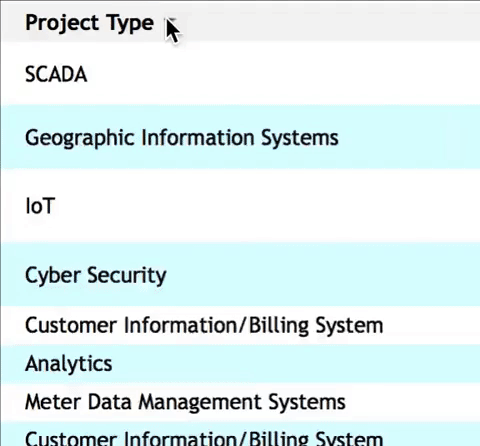Screen dimensions: 480x446
Task: Click blank white area in the IoT row
Action: pyautogui.click(x=267, y=206)
